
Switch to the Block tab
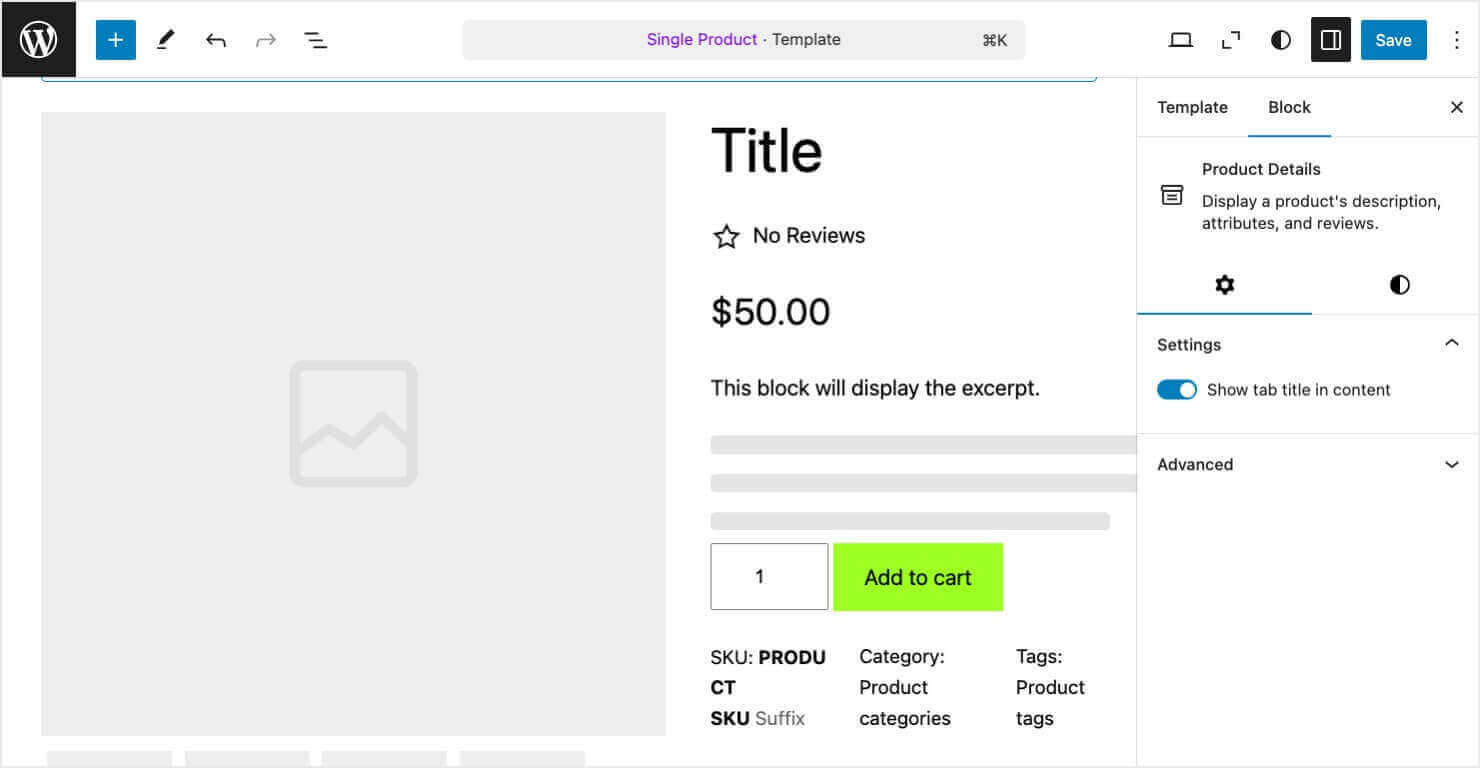click(1289, 107)
